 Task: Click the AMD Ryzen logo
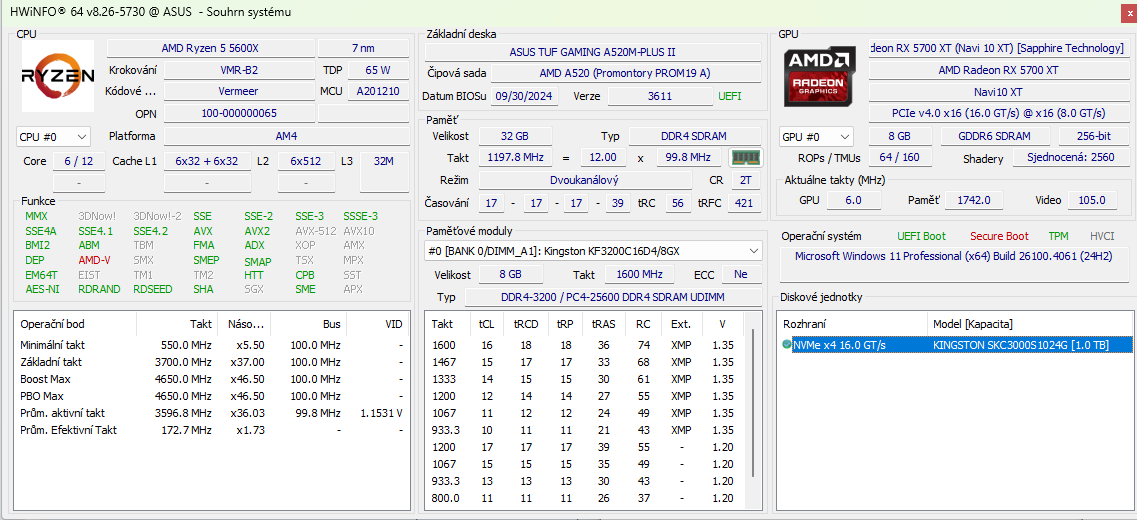[x=58, y=76]
